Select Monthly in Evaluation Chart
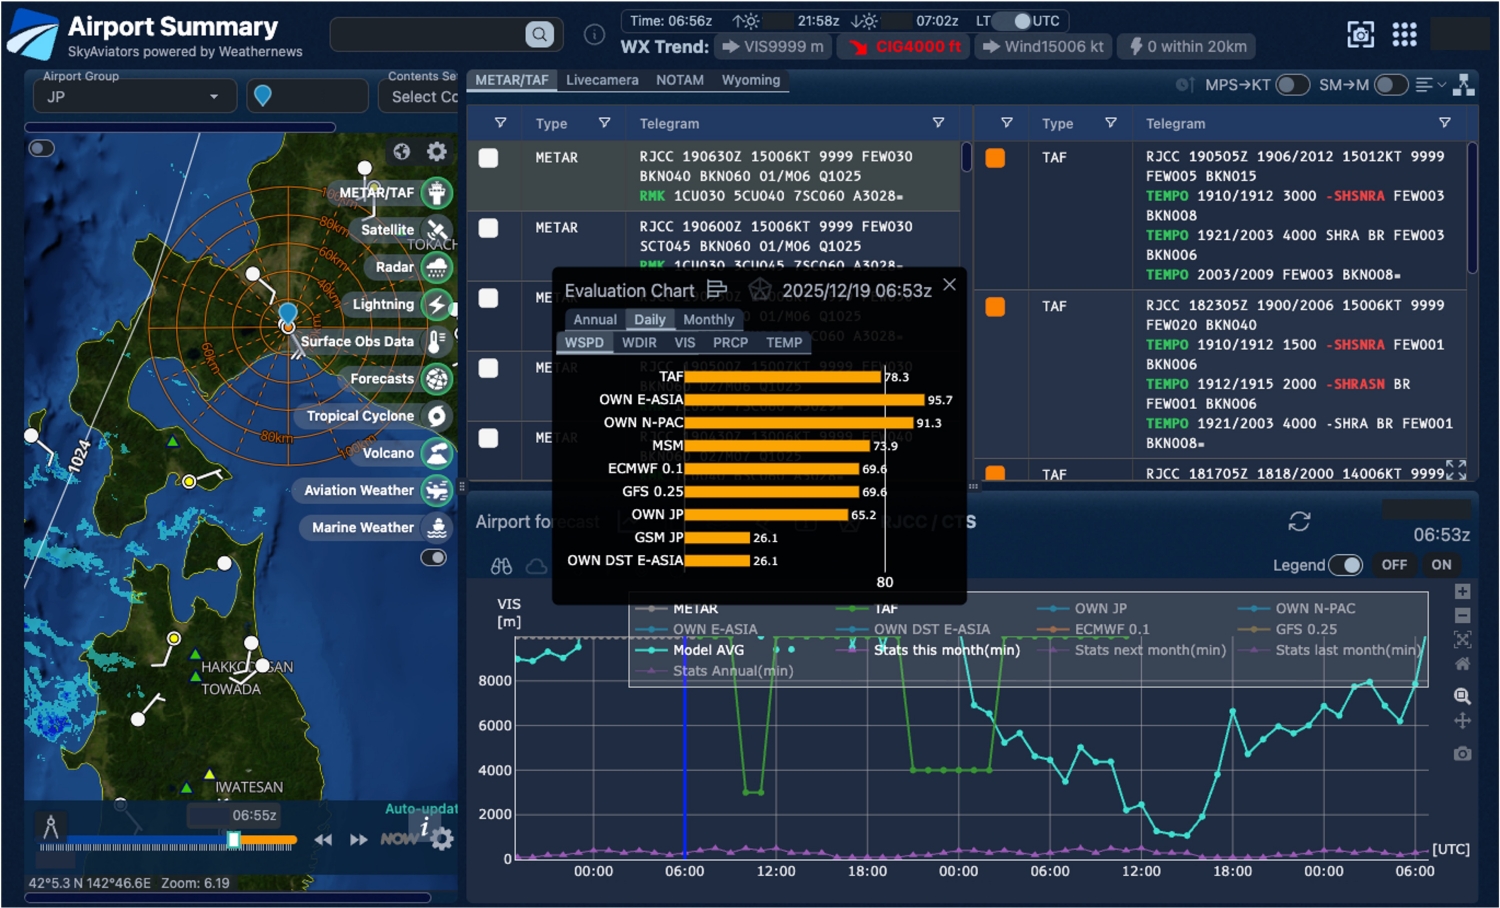 coord(708,319)
